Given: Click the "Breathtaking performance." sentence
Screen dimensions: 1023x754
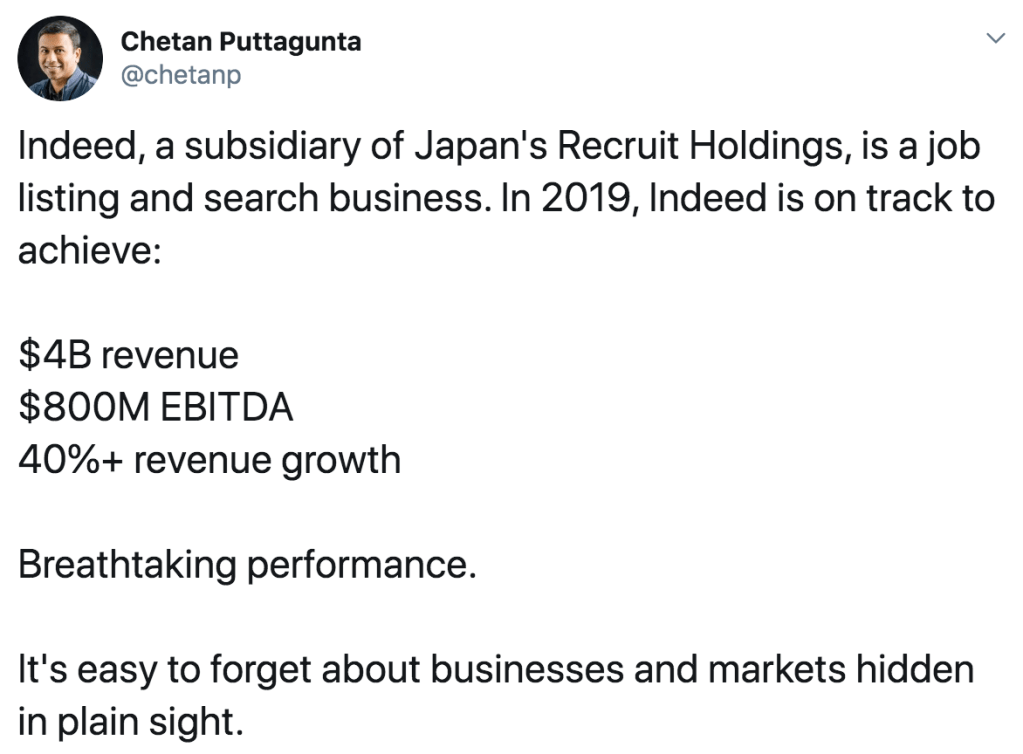Looking at the screenshot, I should coord(246,565).
